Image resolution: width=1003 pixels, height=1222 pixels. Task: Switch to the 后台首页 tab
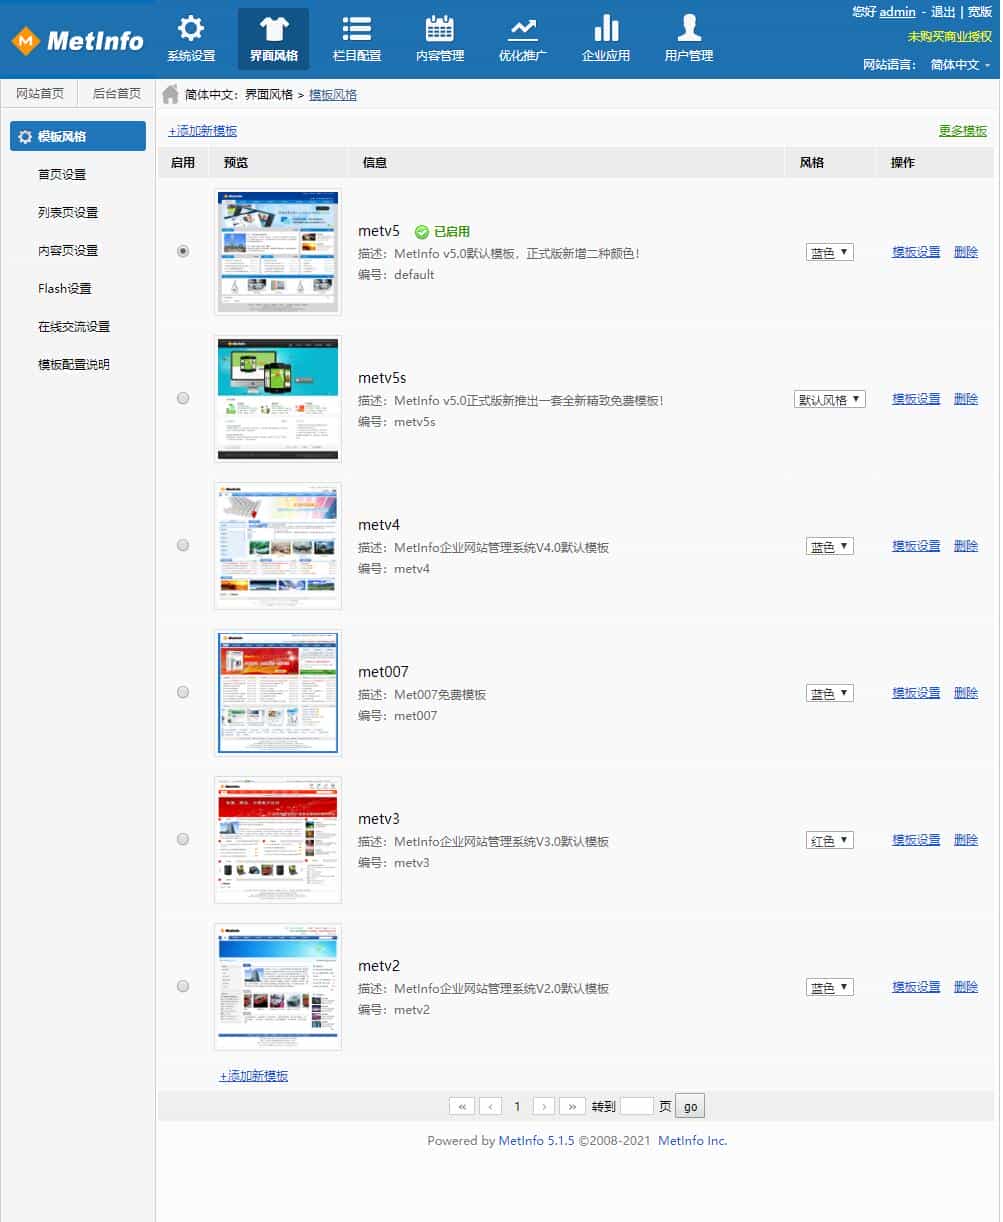pos(117,93)
